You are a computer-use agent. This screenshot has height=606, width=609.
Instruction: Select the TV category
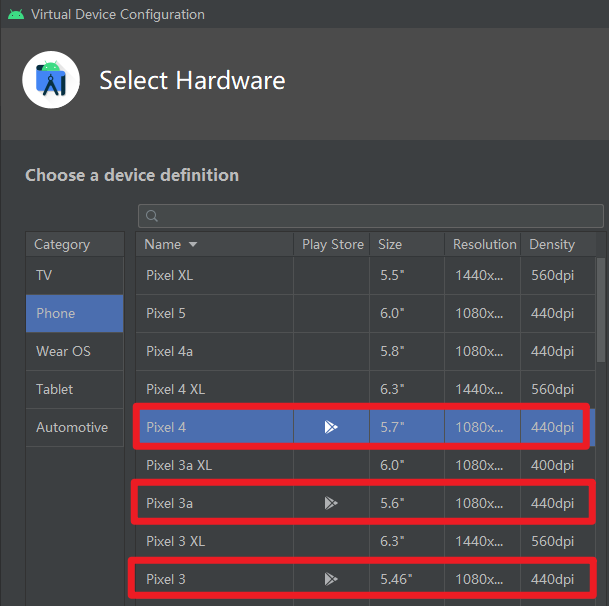pos(75,275)
